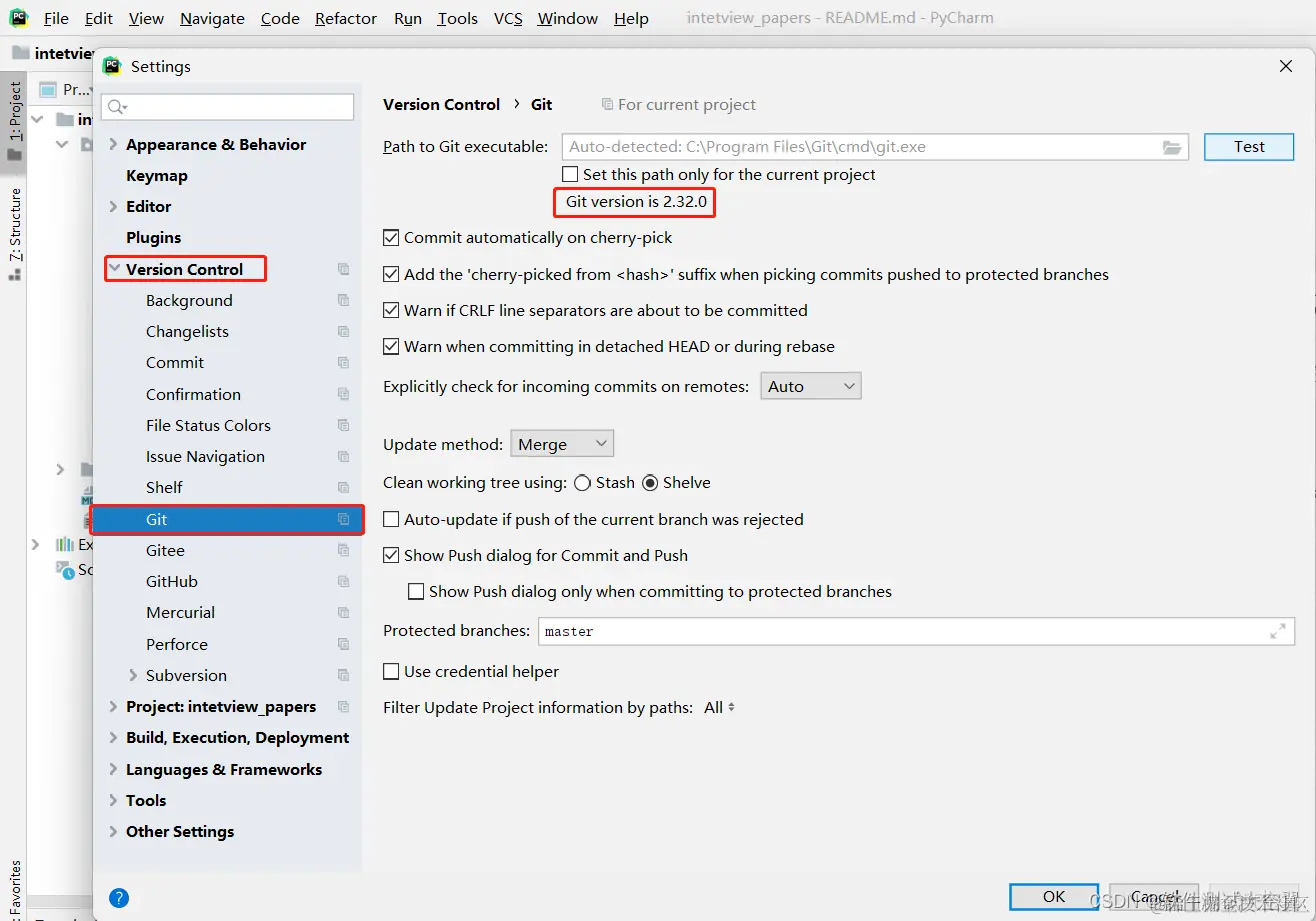Toggle 'Warn when committing in detached HEAD' checkbox

[391, 347]
